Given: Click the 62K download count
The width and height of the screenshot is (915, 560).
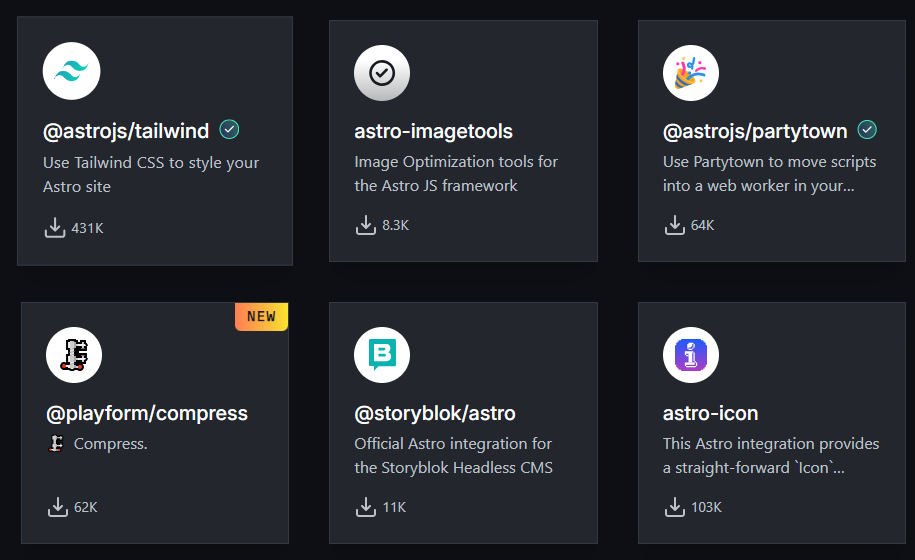Looking at the screenshot, I should tap(86, 508).
